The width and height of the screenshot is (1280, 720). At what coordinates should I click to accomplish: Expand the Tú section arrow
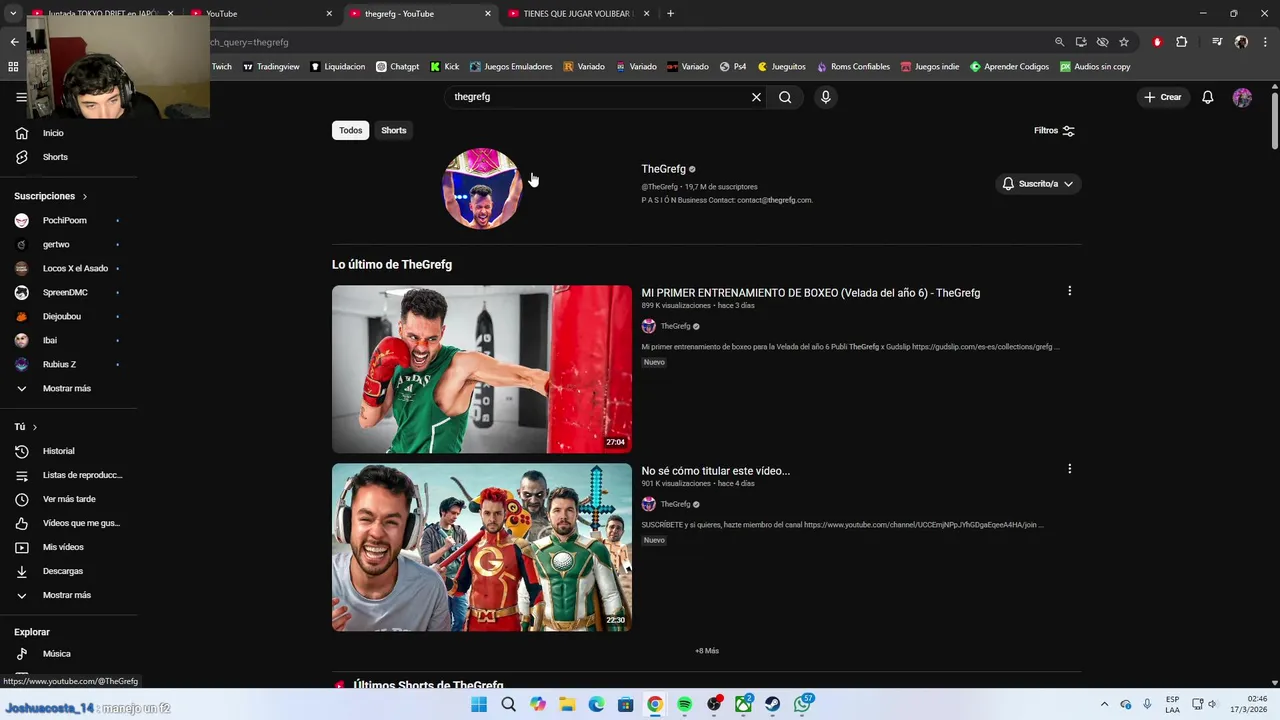pos(34,427)
